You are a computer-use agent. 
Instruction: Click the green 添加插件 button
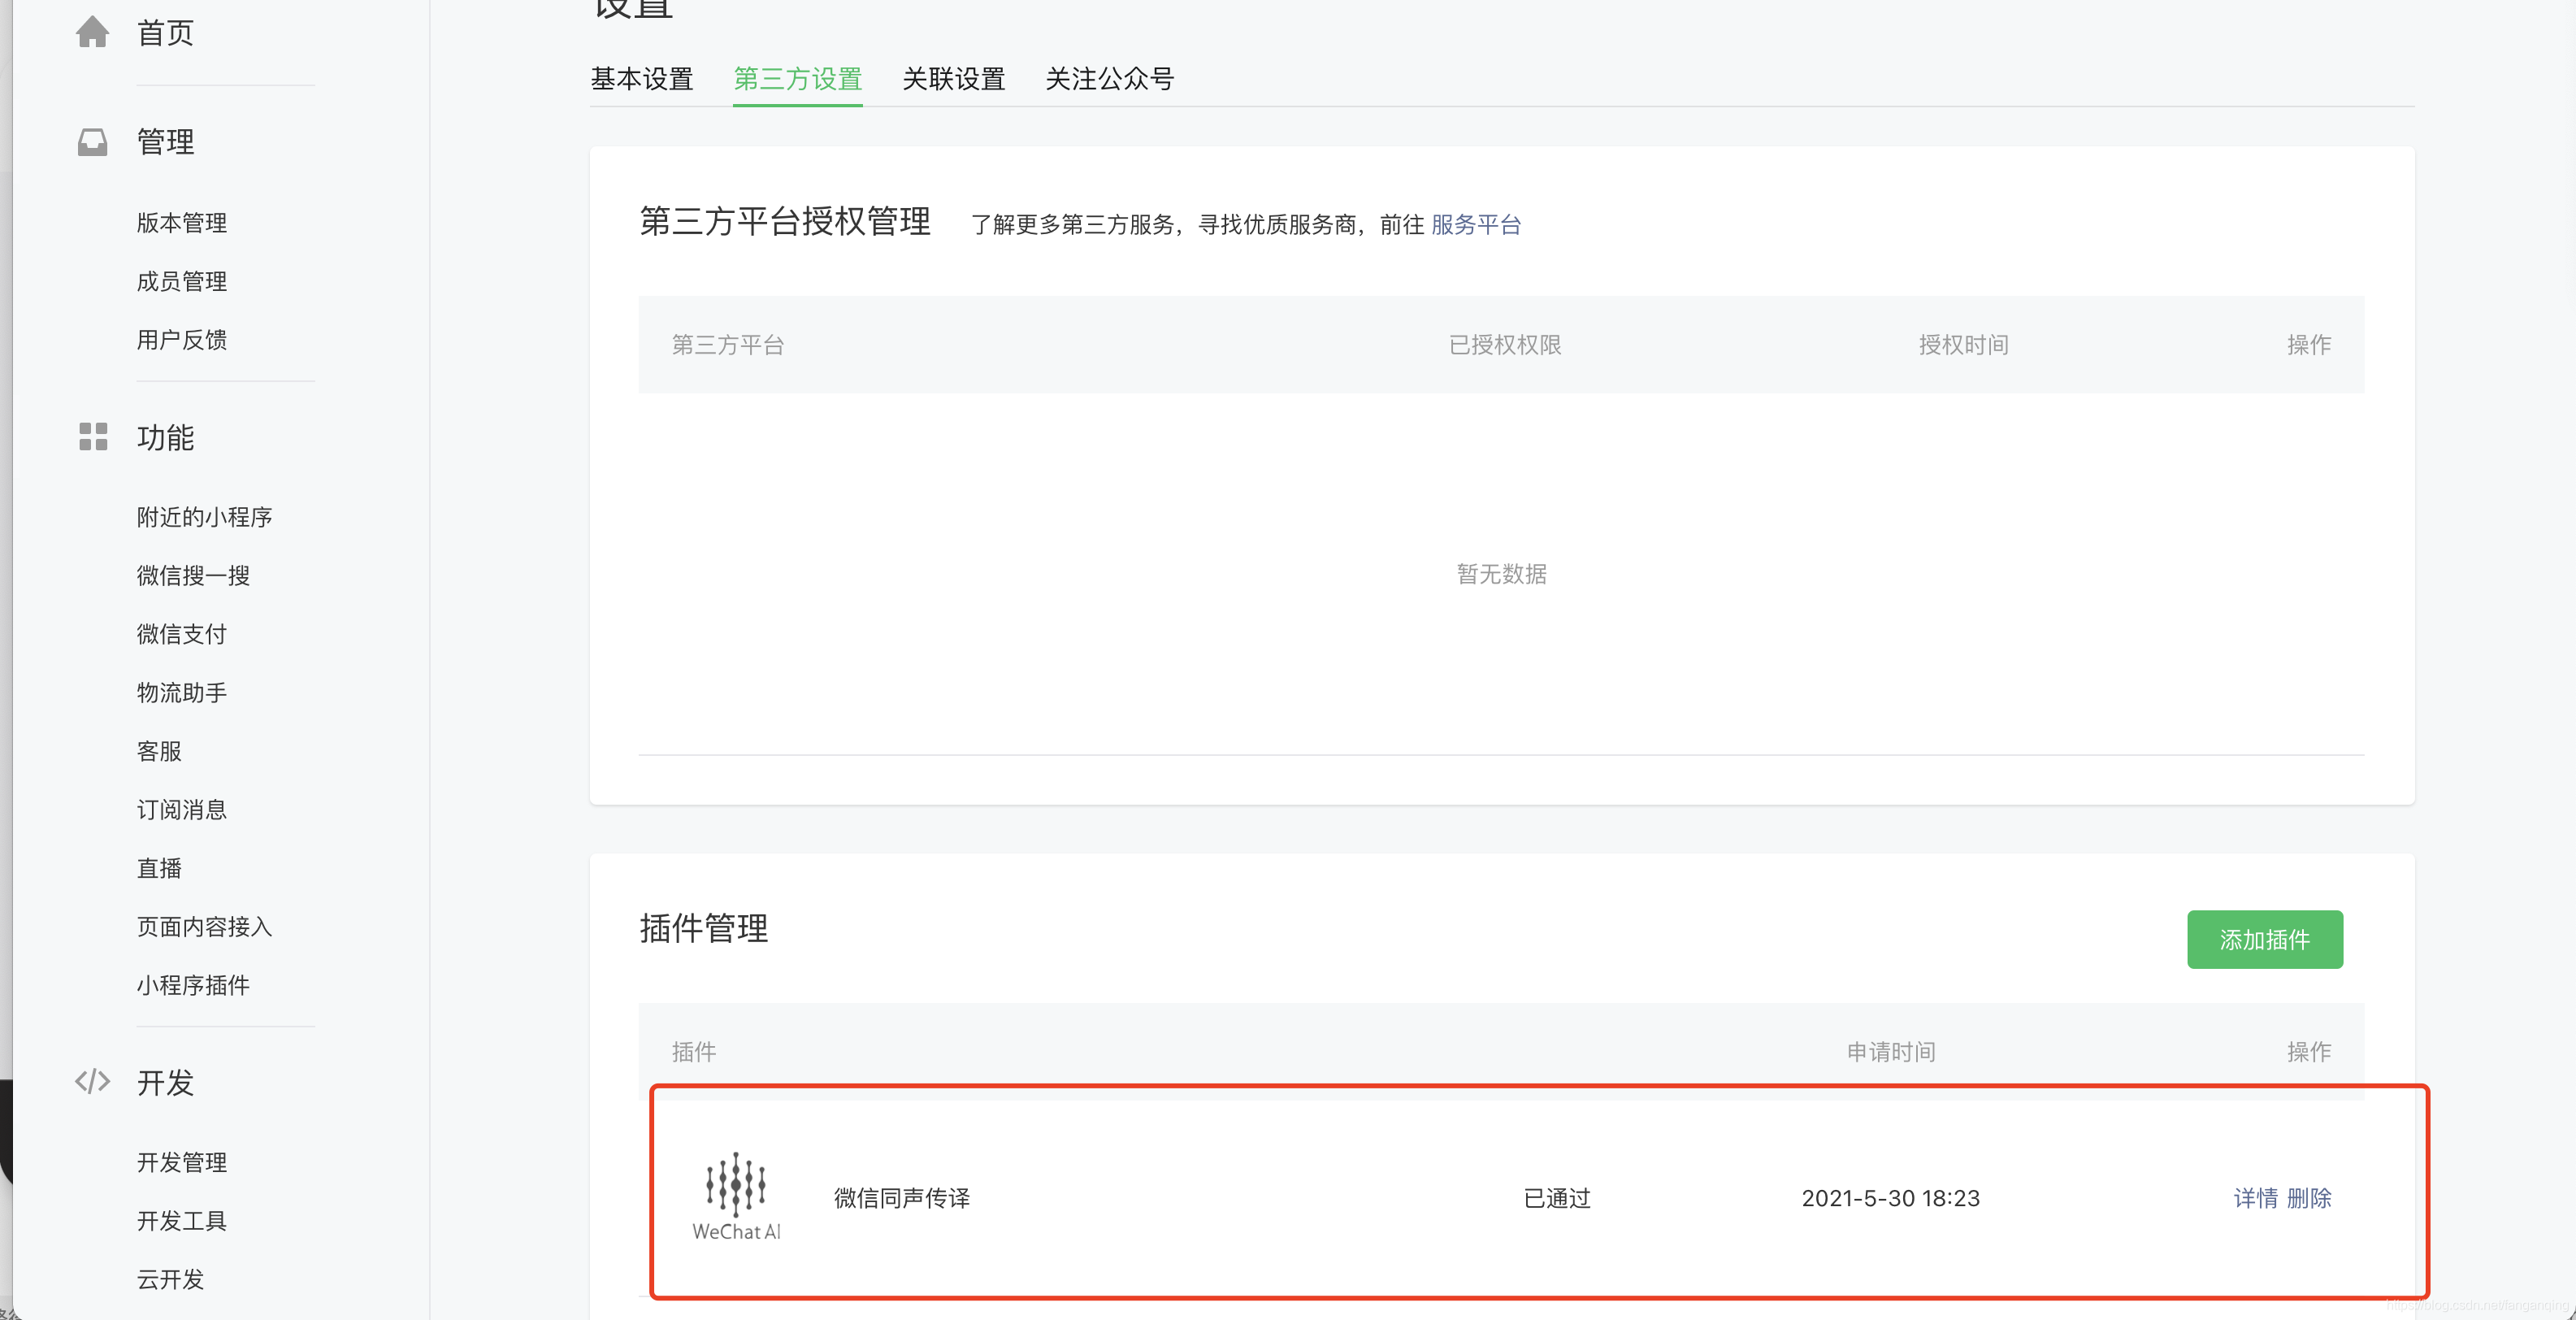point(2265,940)
